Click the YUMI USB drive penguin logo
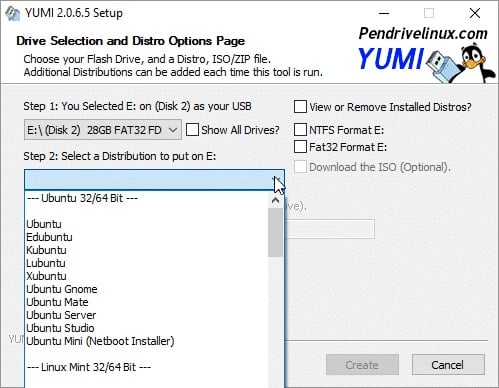 (x=427, y=62)
